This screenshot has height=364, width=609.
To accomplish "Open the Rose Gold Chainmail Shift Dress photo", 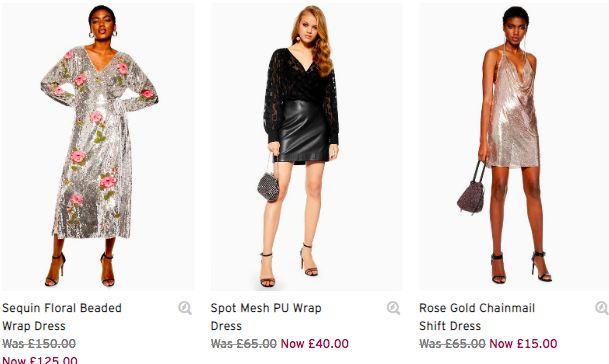I will (514, 147).
